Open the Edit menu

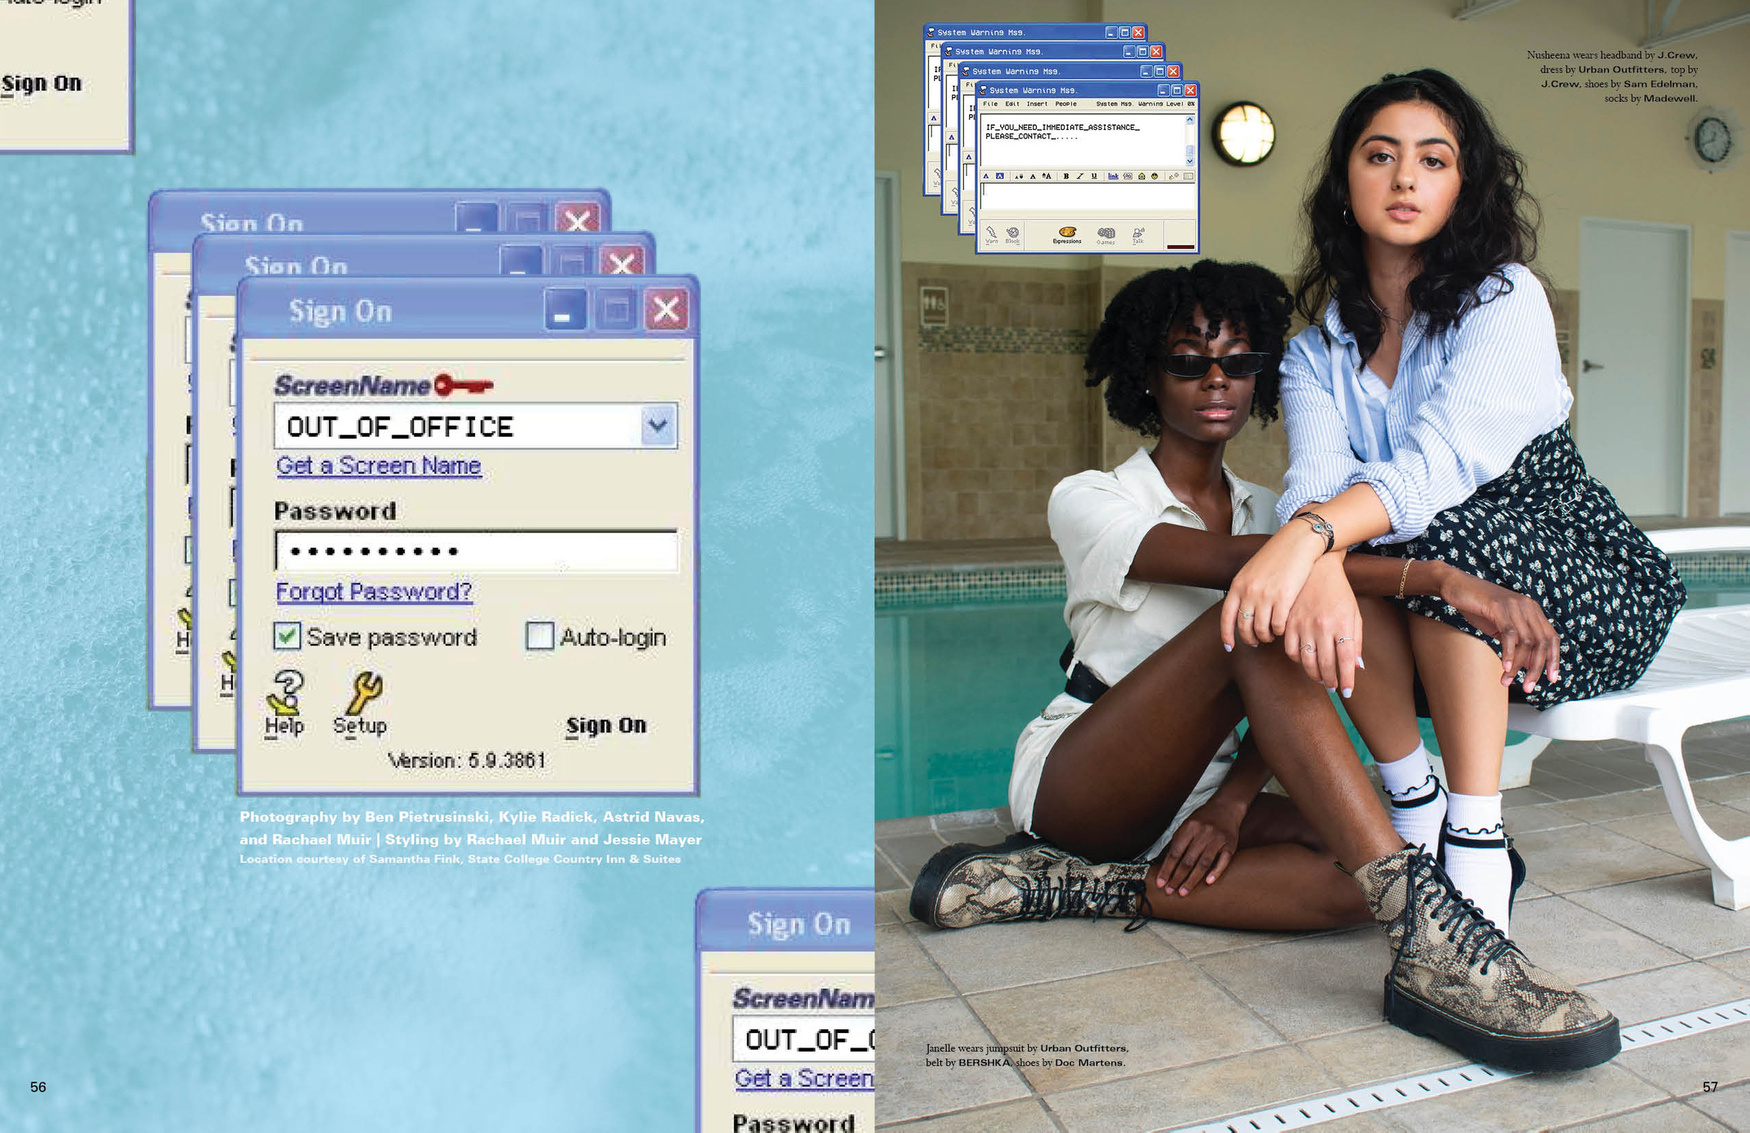tap(1012, 104)
